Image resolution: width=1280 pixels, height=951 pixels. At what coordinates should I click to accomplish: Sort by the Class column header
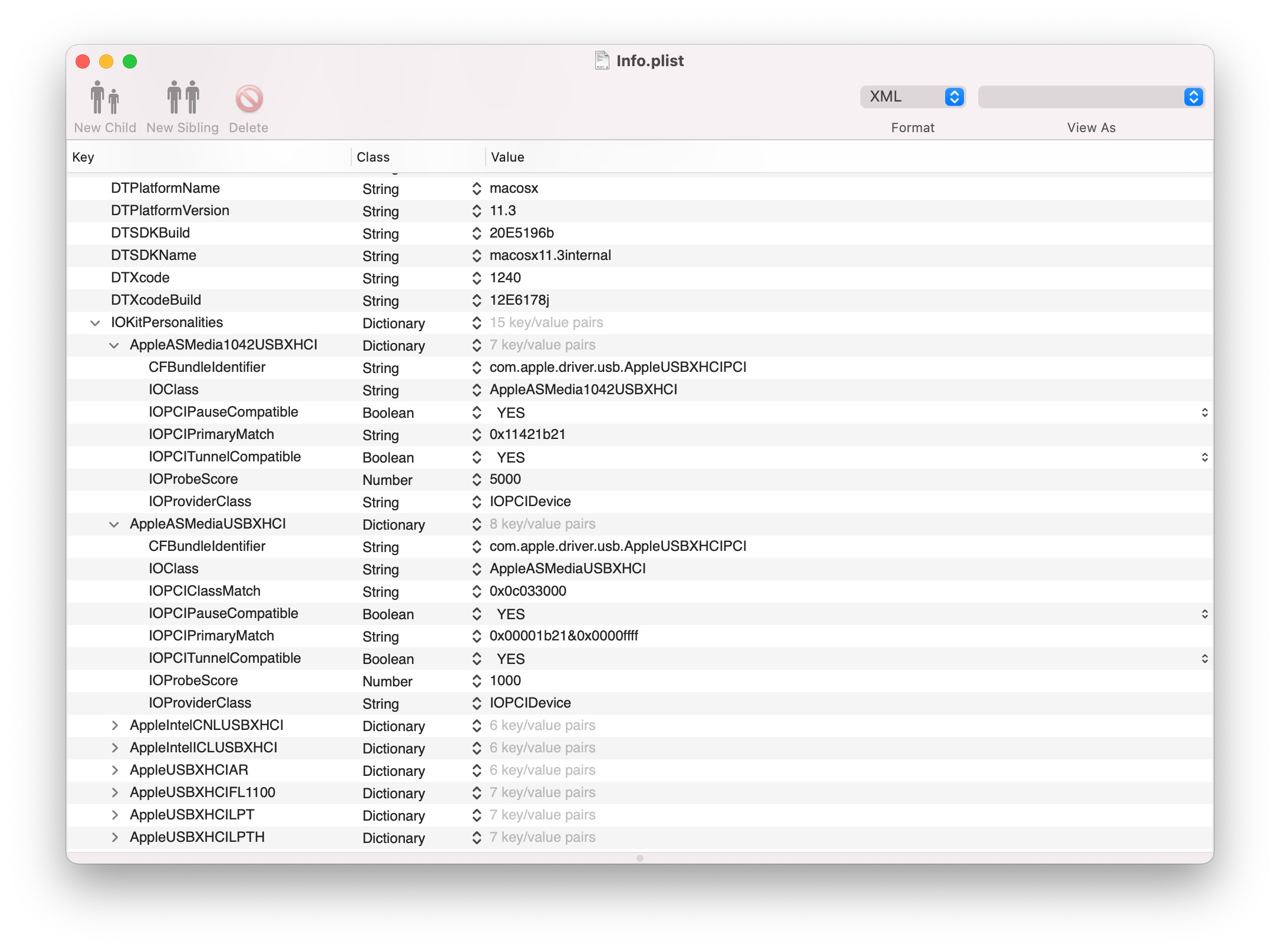point(418,157)
